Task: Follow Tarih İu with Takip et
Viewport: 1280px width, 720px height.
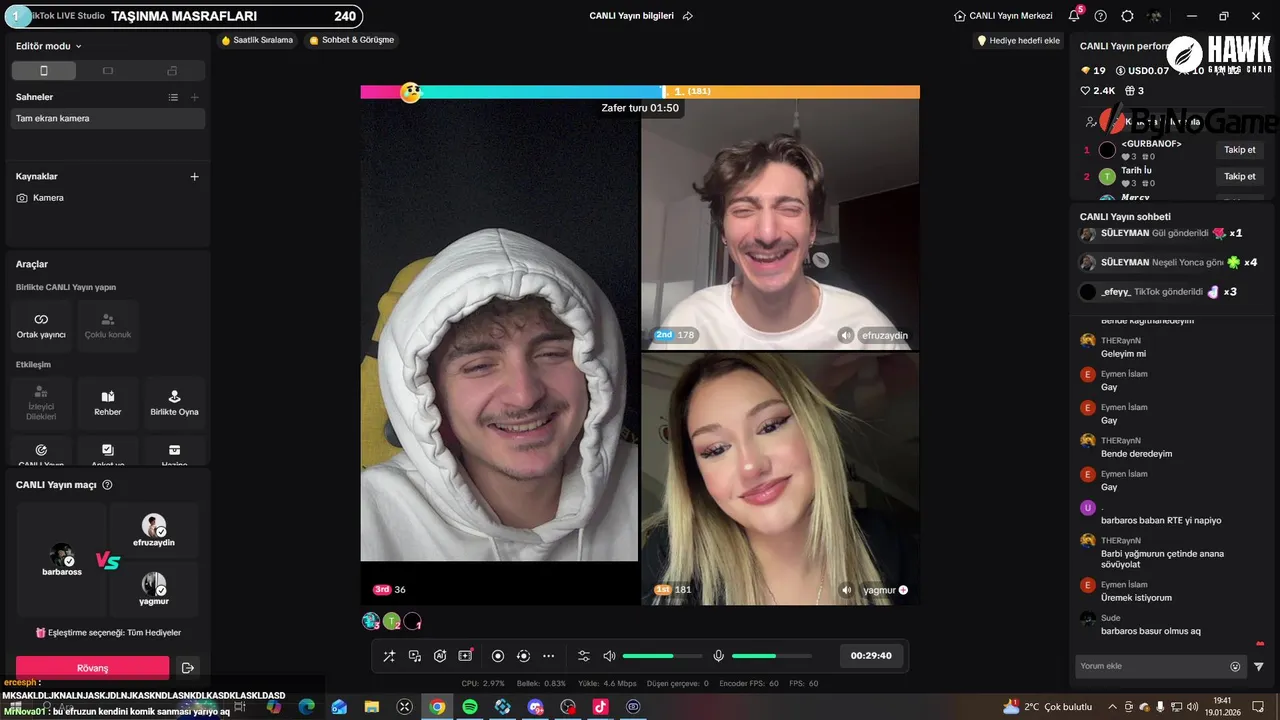Action: [x=1239, y=176]
